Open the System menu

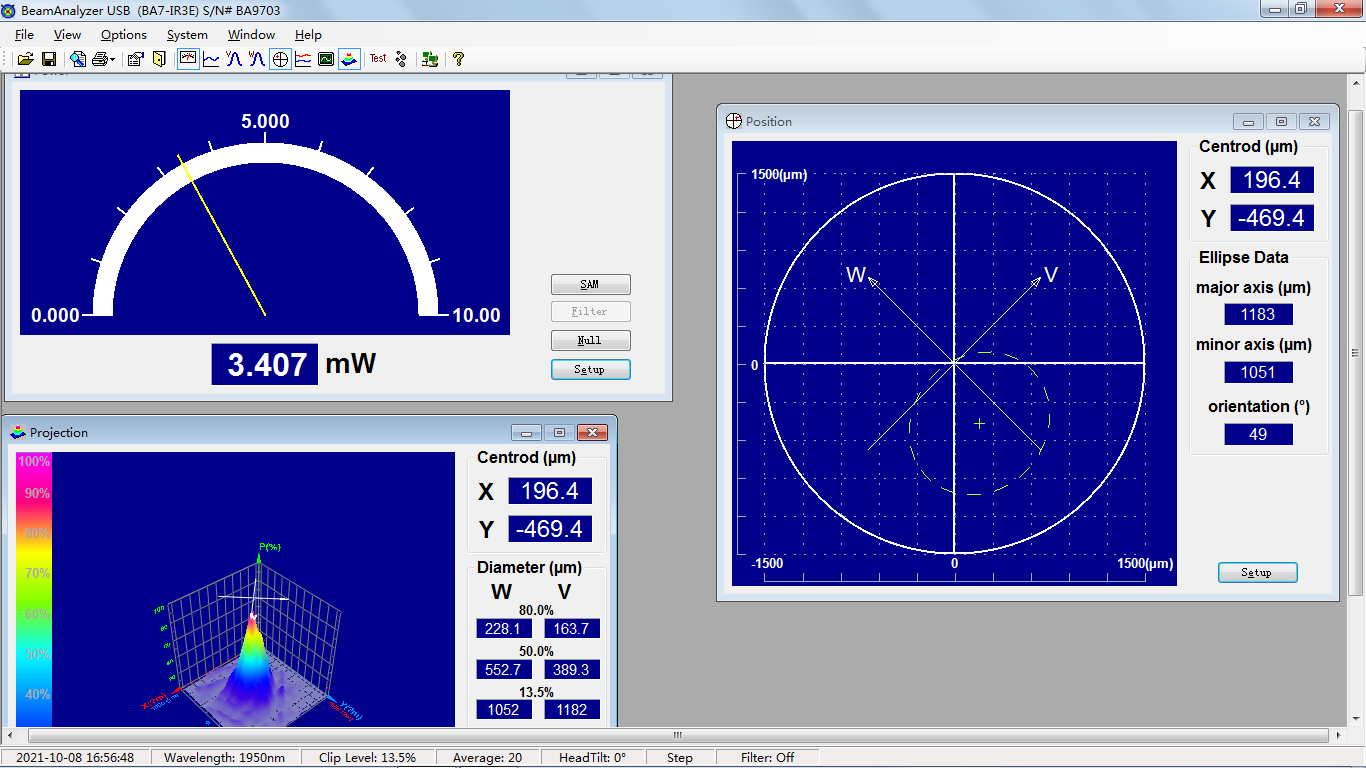[187, 35]
